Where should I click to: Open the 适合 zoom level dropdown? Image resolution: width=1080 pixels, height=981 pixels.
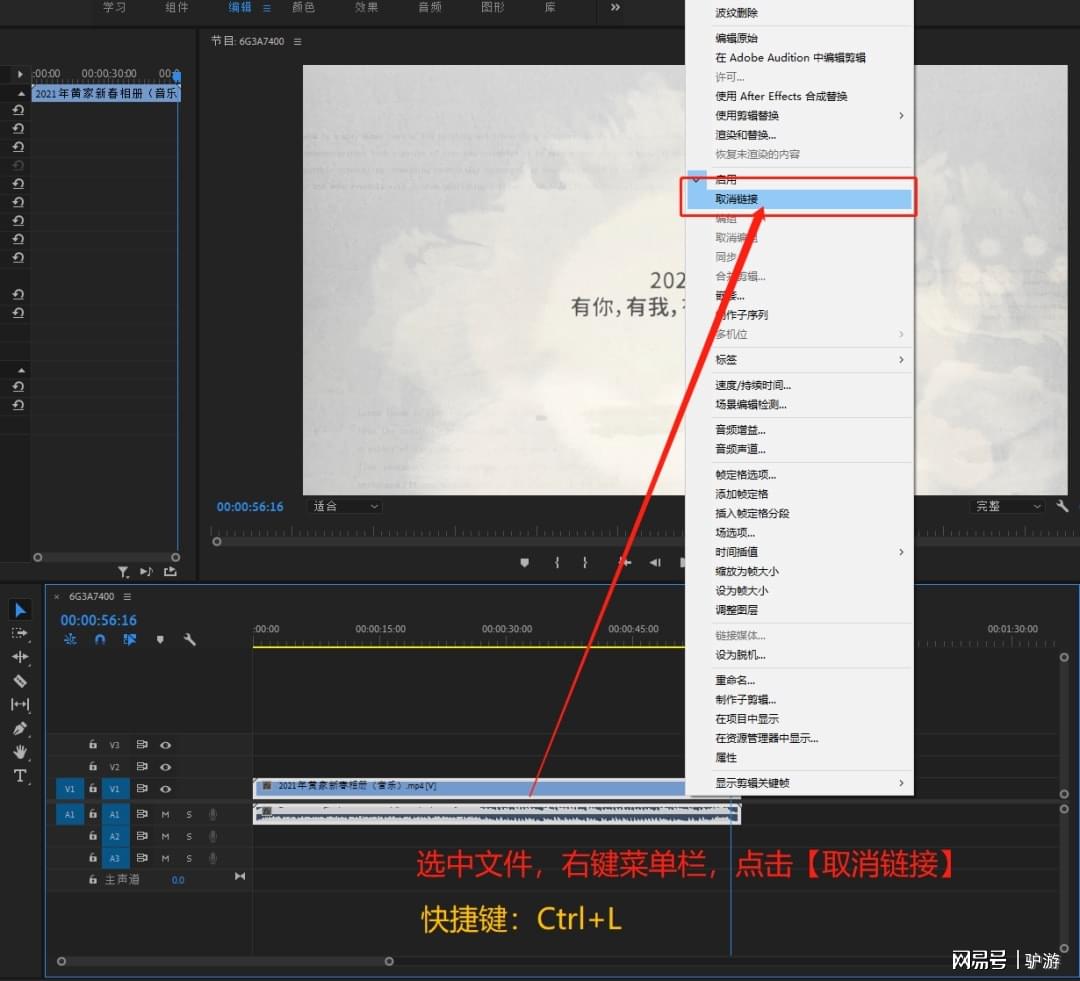[x=345, y=506]
